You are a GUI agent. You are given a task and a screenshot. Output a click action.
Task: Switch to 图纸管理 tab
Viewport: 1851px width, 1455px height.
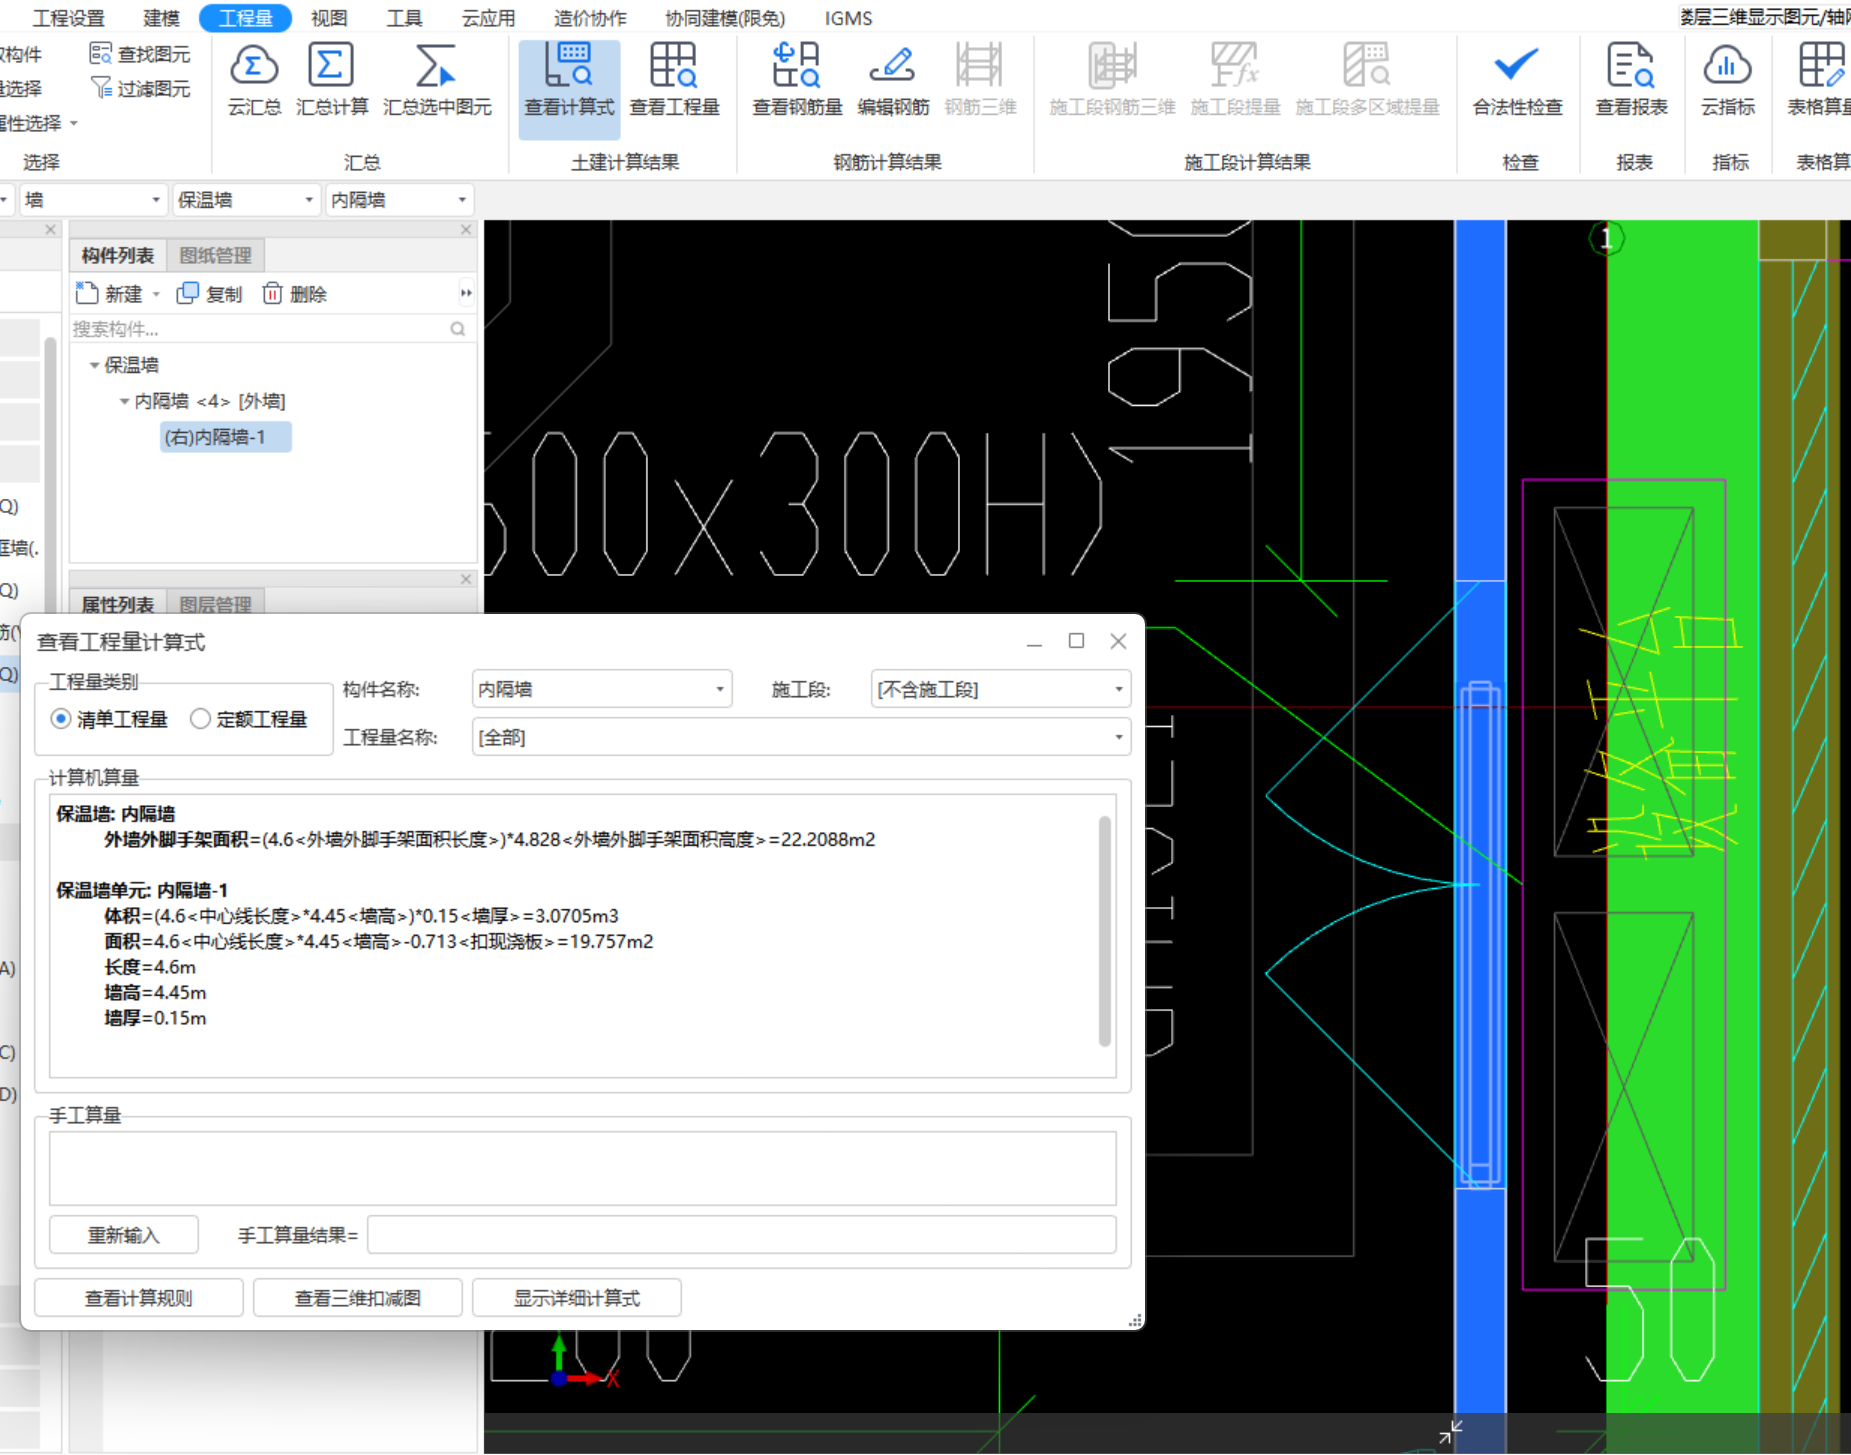215,255
